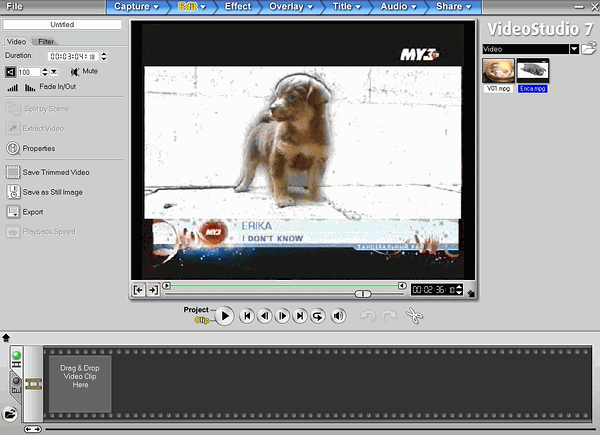The width and height of the screenshot is (600, 435).
Task: Click the load video folder icon in library
Action: pyautogui.click(x=589, y=49)
